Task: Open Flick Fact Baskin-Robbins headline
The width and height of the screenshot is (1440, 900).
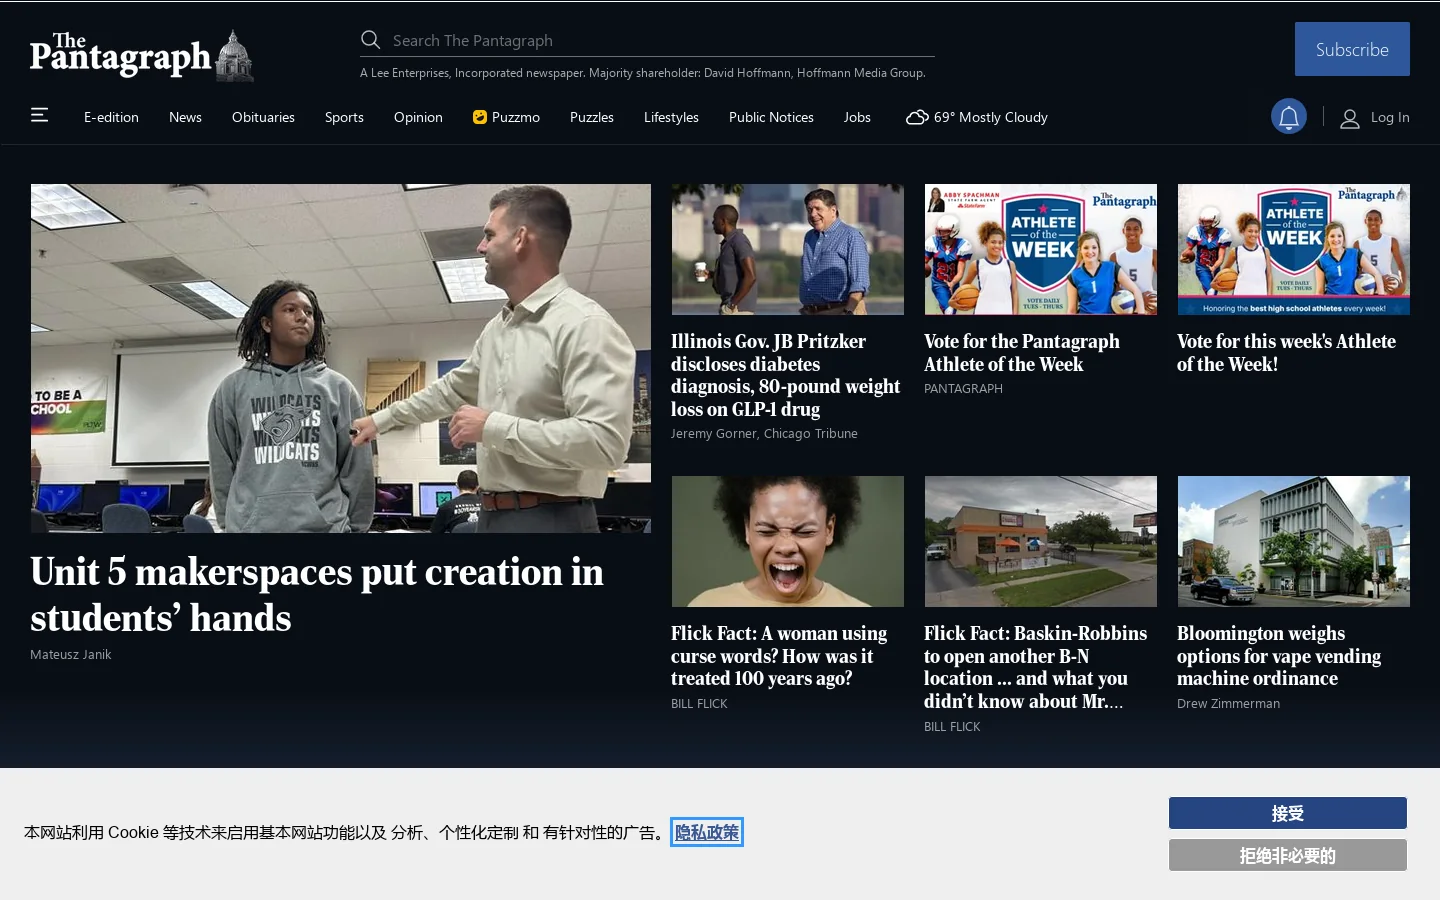Action: pyautogui.click(x=1035, y=667)
